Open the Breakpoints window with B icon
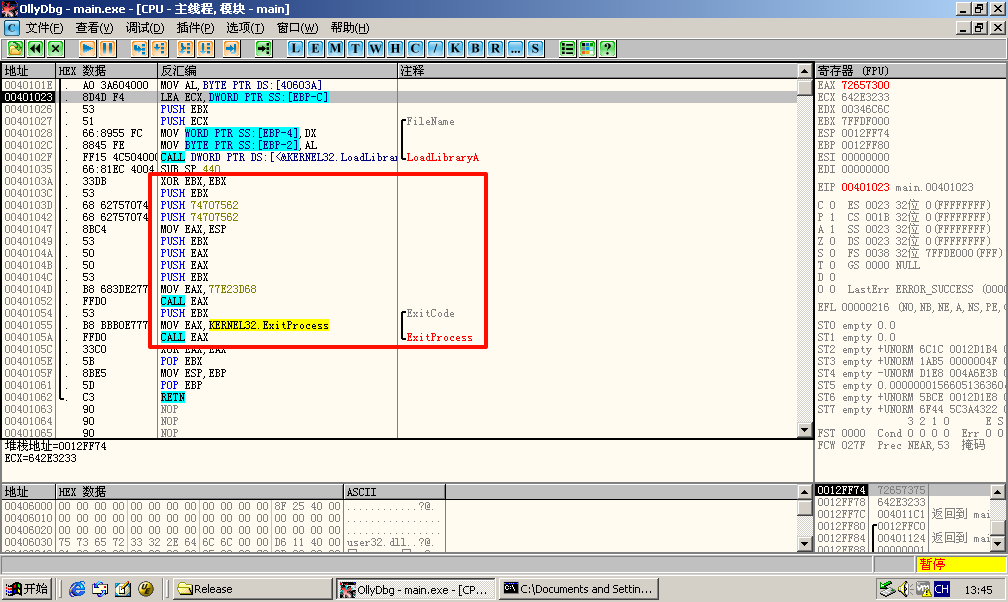Screen dimensions: 1008x602 coord(475,48)
